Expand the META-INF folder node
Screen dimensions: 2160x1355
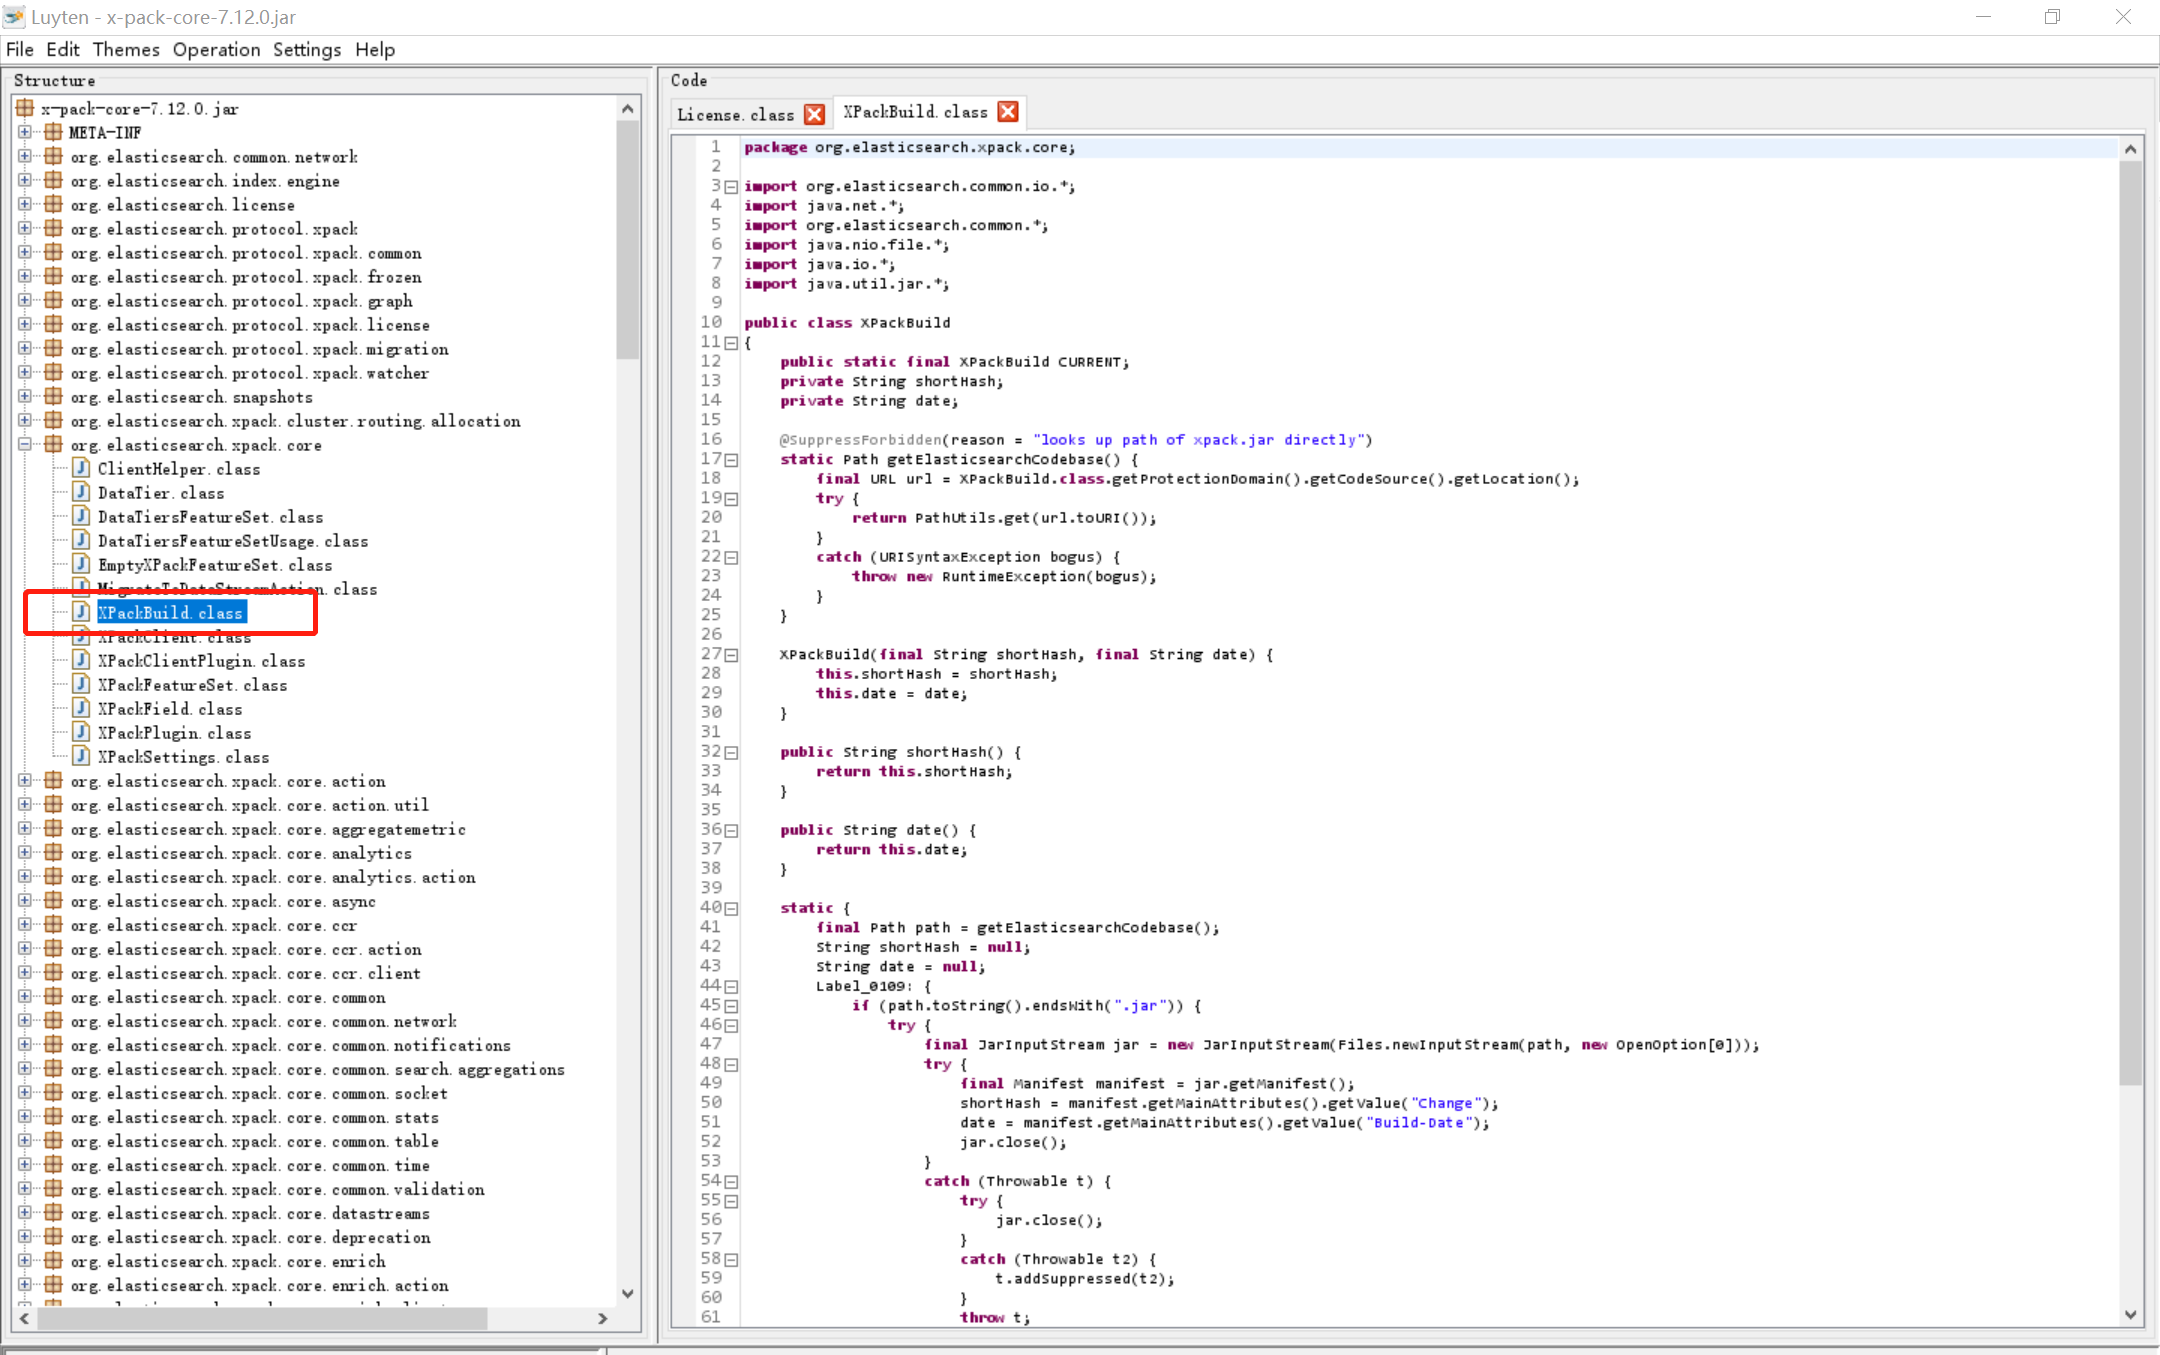coord(25,132)
